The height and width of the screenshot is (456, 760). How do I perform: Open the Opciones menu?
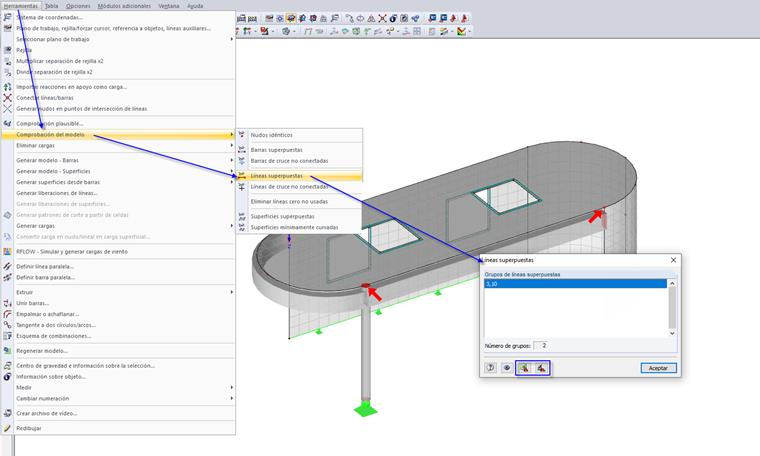coord(78,6)
